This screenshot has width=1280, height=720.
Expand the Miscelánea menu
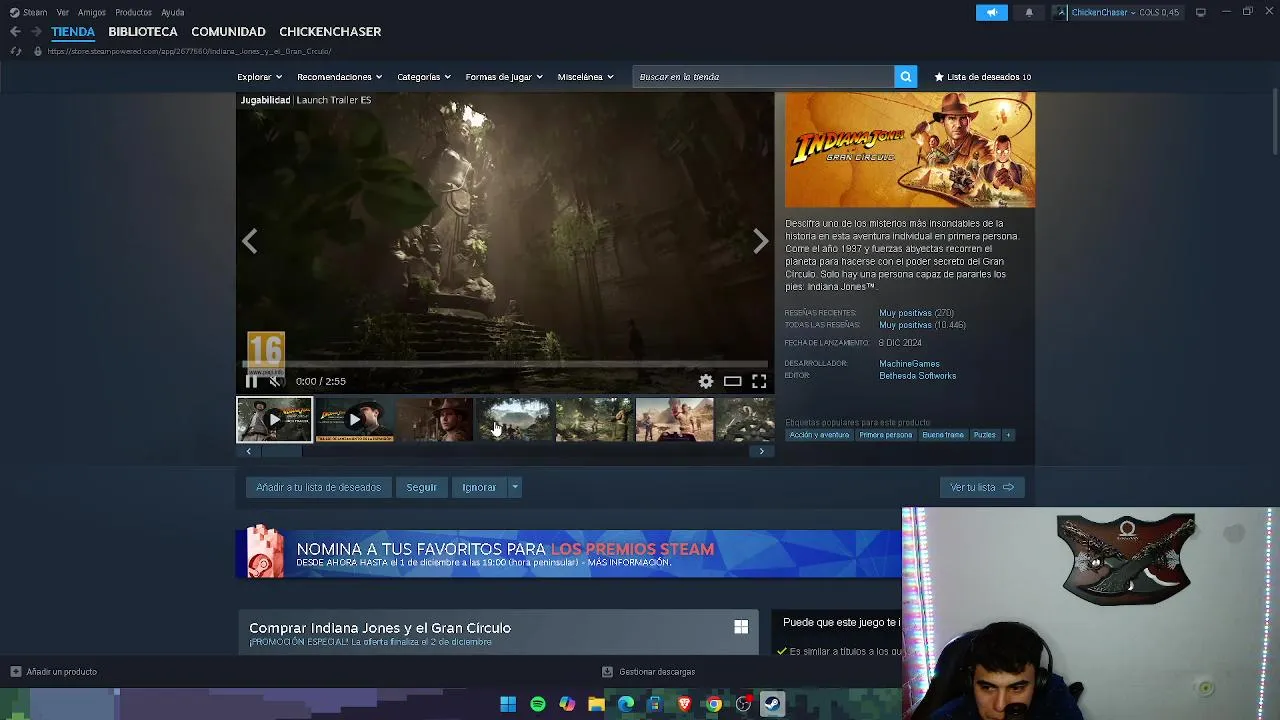[x=585, y=77]
